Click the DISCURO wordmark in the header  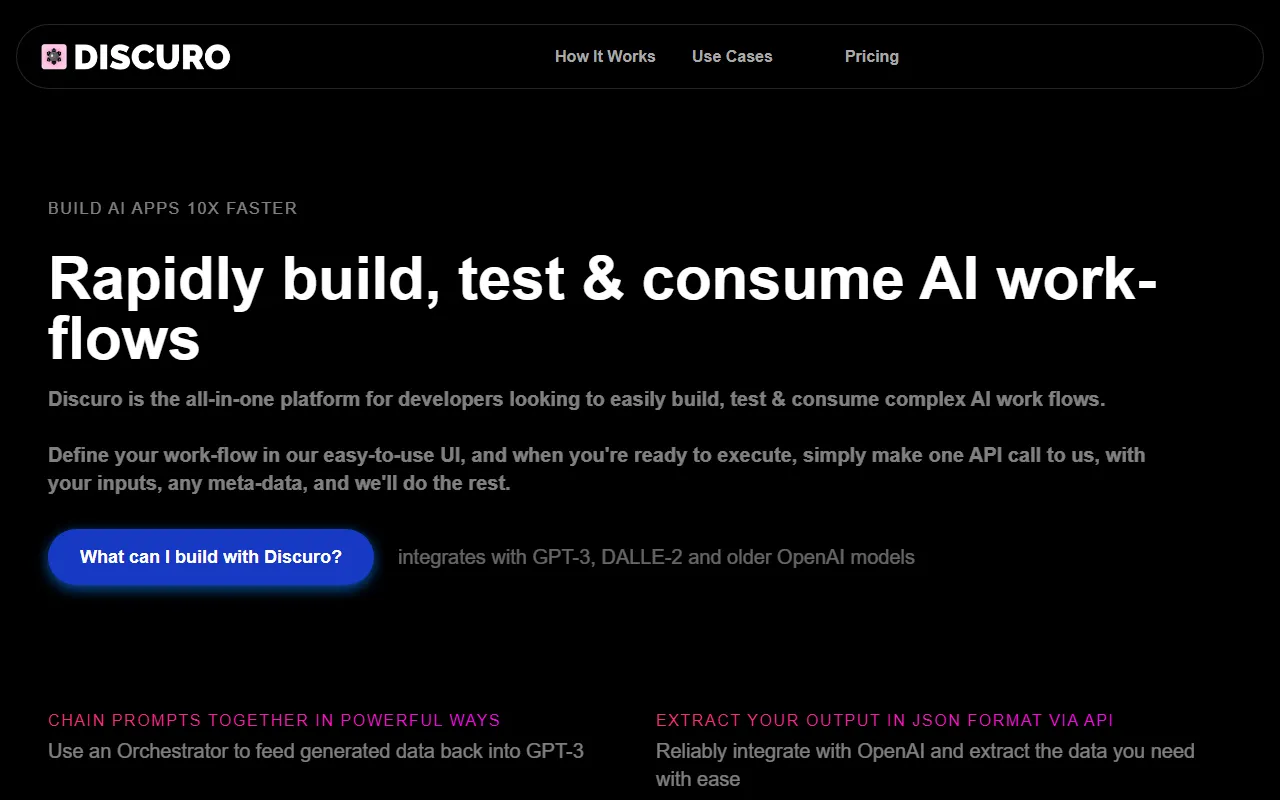(151, 57)
